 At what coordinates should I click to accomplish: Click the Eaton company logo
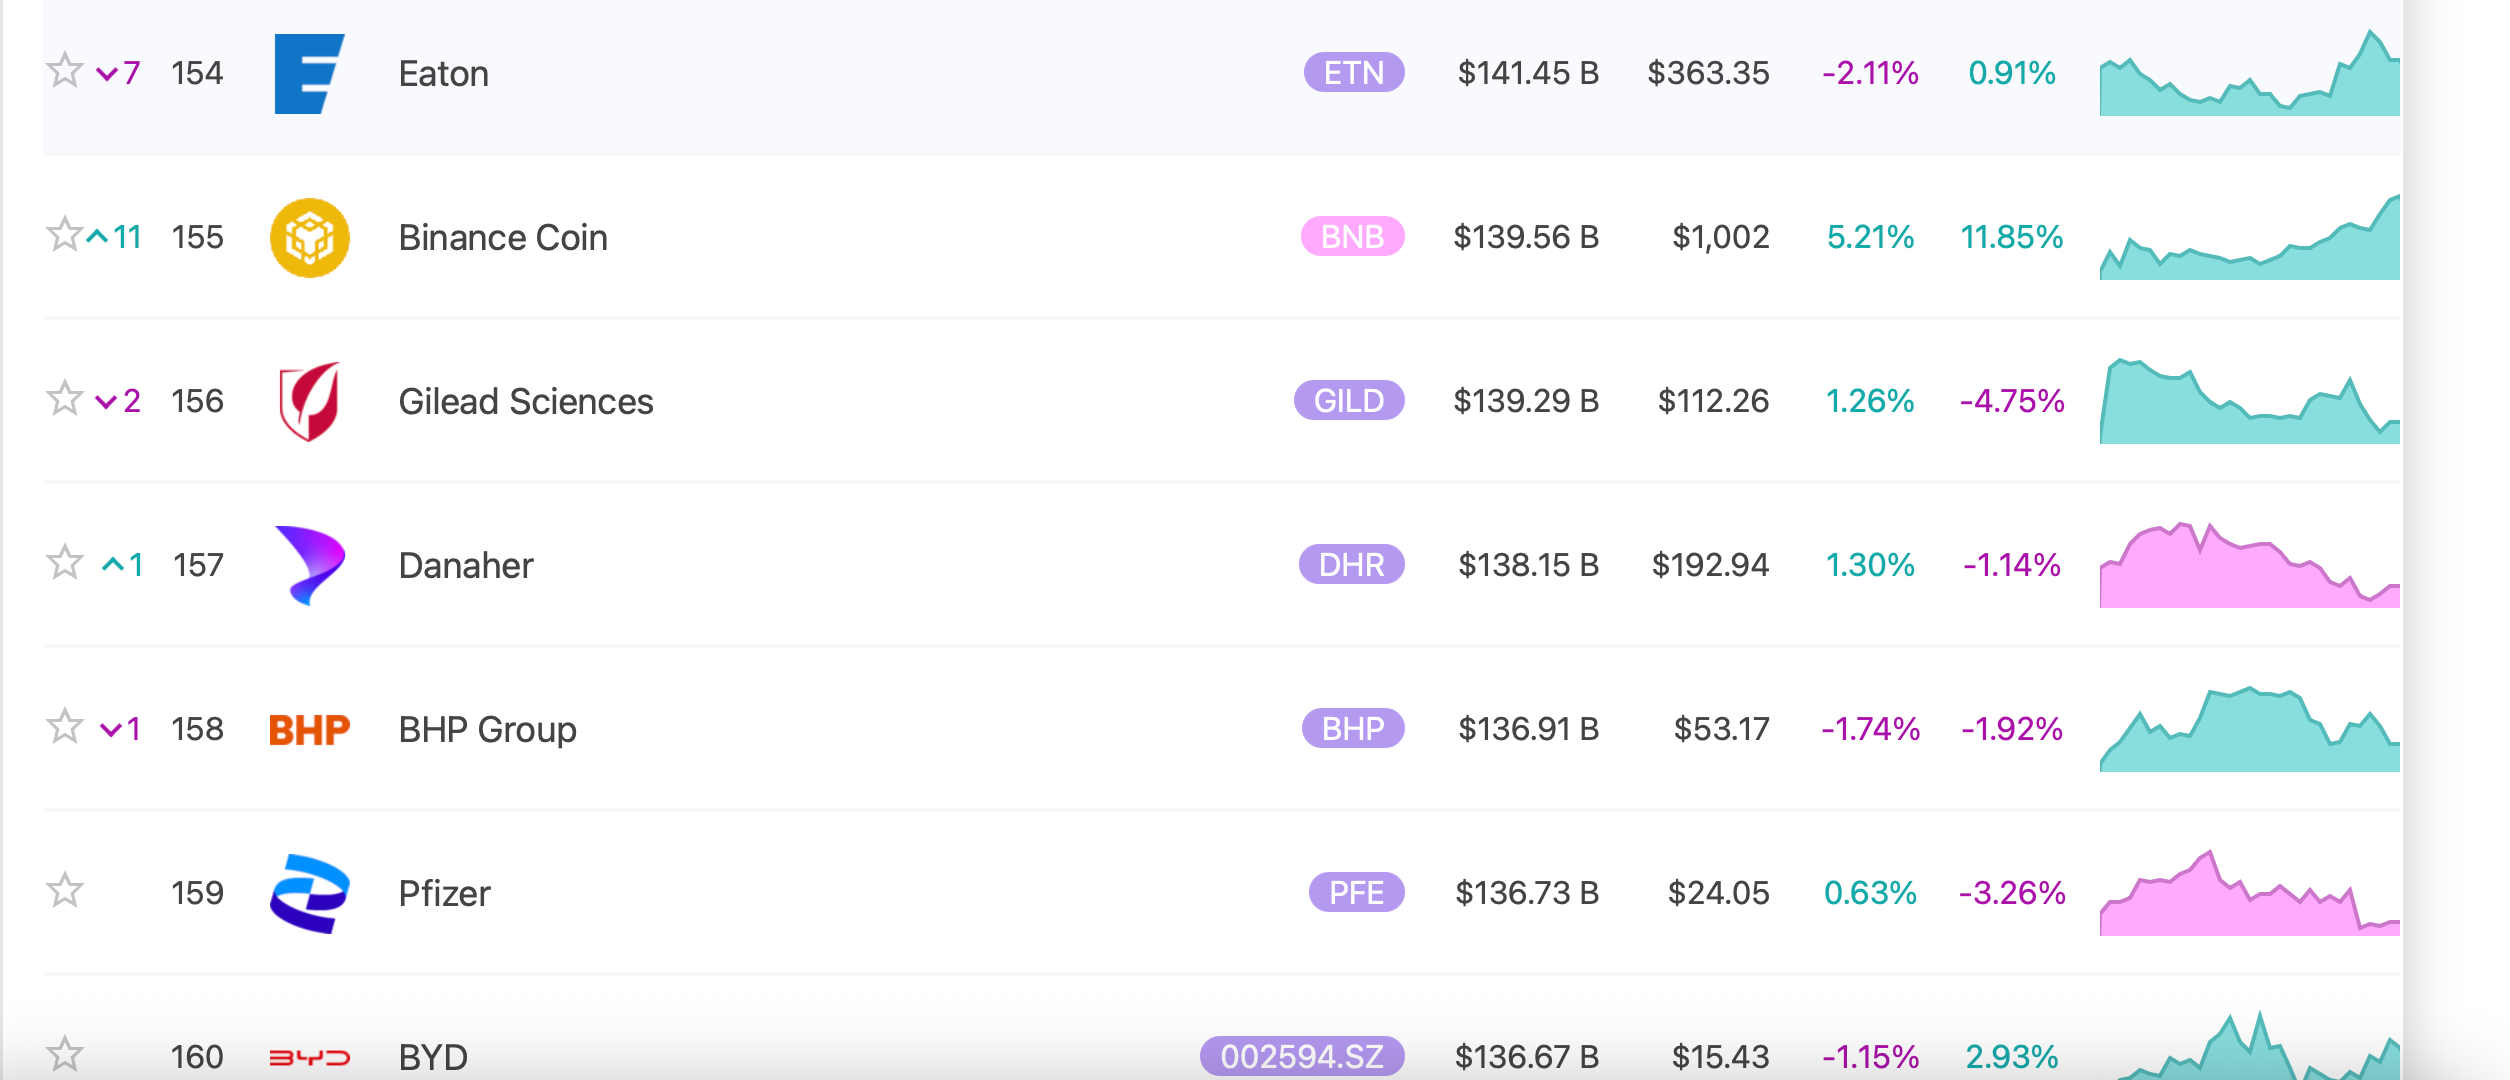pyautogui.click(x=309, y=74)
